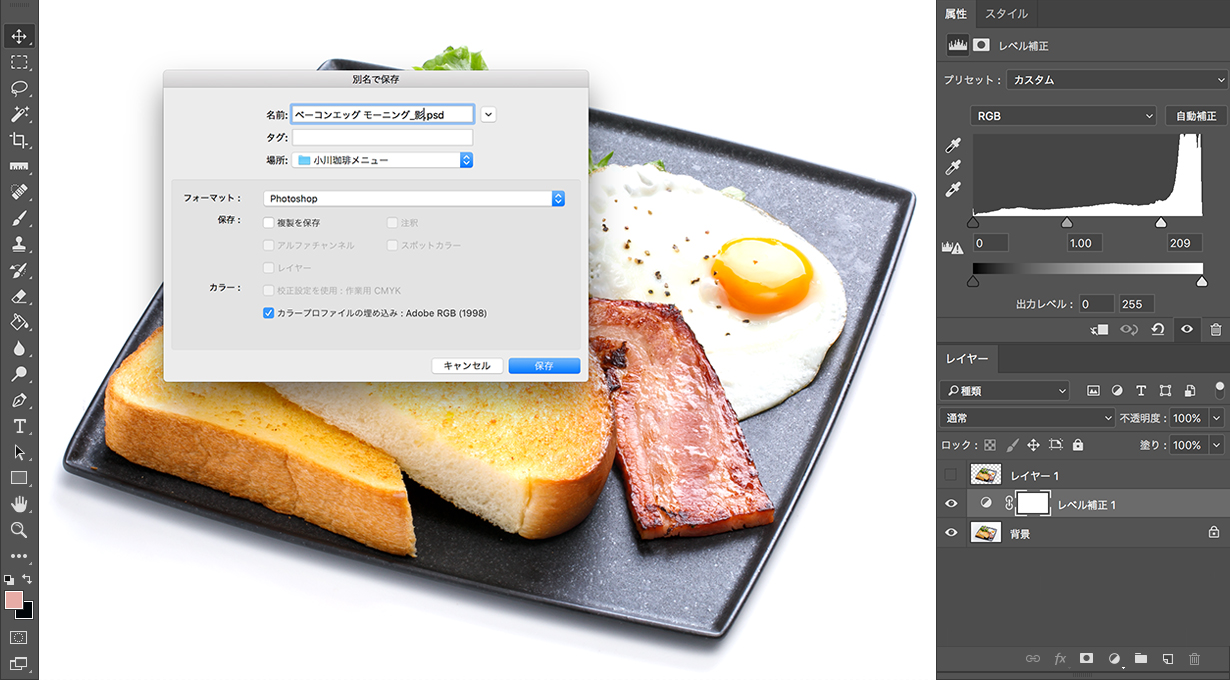Click the foreground color swatch
1230x680 pixels.
click(14, 600)
